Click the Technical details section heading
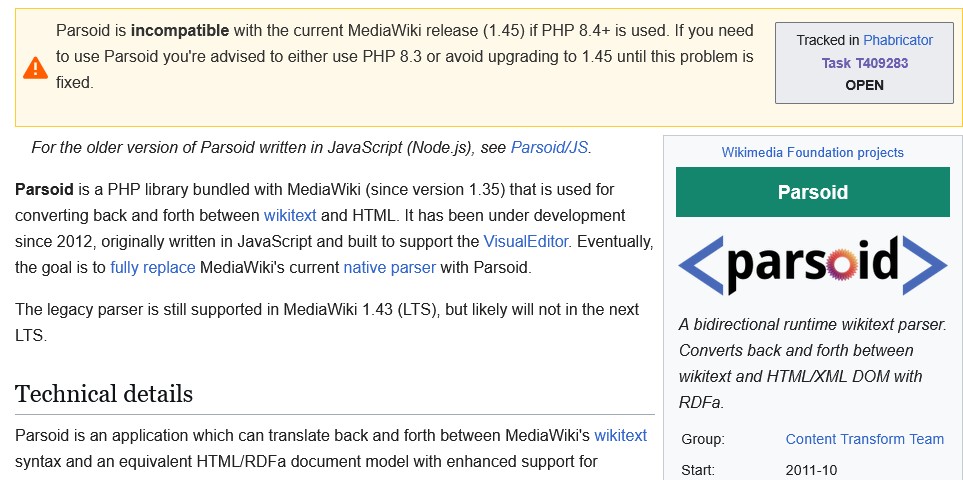This screenshot has width=963, height=480. (x=104, y=393)
